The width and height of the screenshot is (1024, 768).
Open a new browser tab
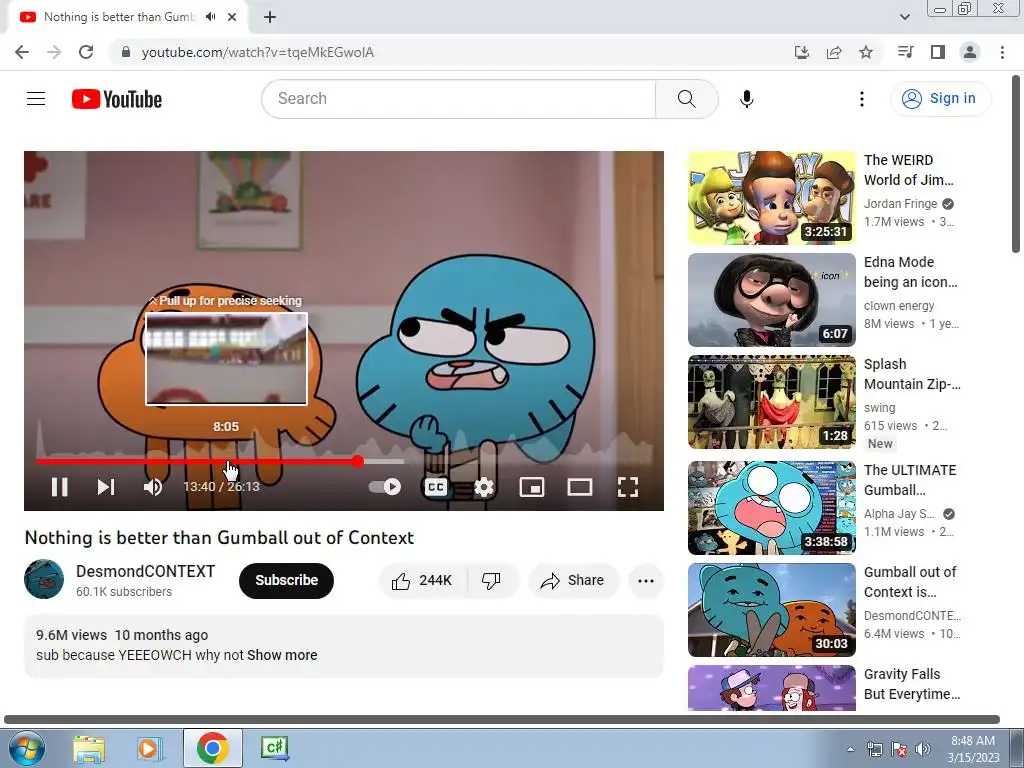pyautogui.click(x=270, y=17)
